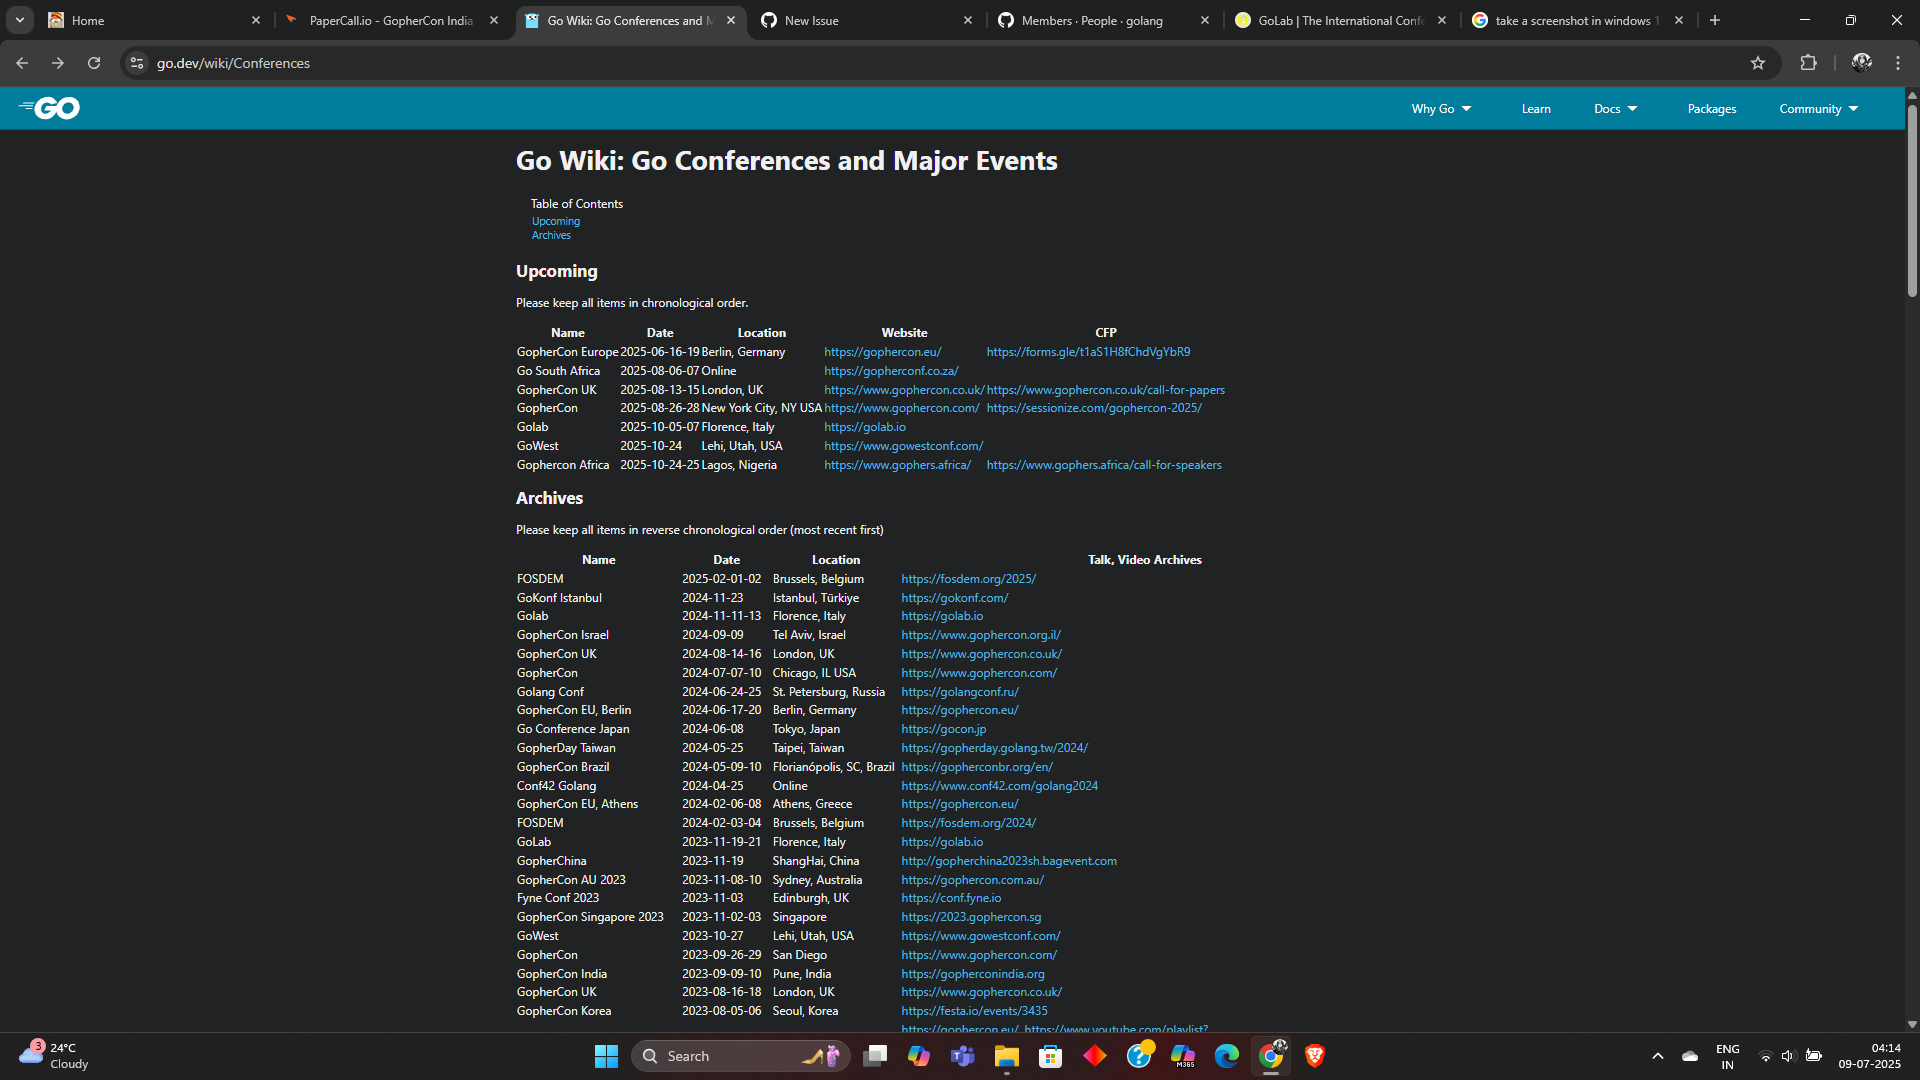Open the gopherconindia.org link

pyautogui.click(x=973, y=974)
